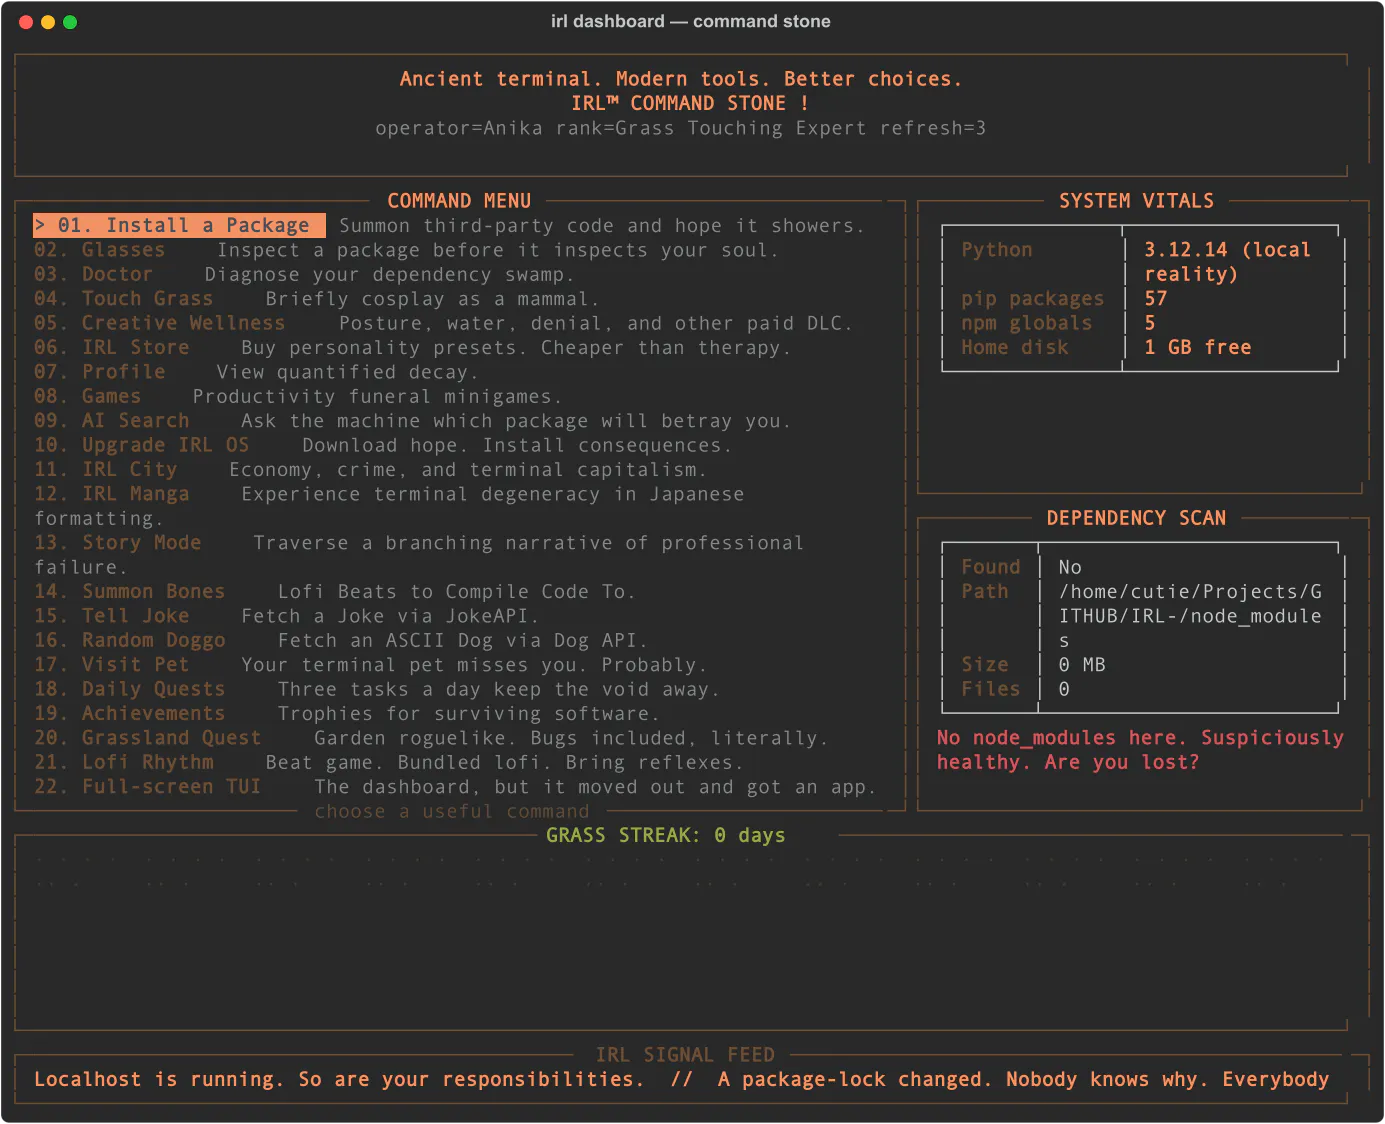This screenshot has width=1385, height=1124.
Task: Click the 'No node_modules here' warning message
Action: coord(1140,750)
